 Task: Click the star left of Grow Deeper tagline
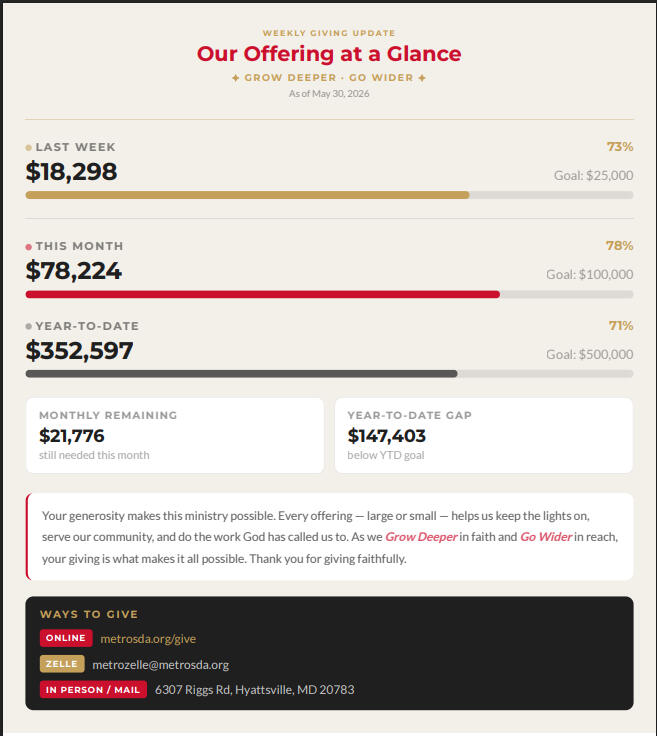coord(236,78)
